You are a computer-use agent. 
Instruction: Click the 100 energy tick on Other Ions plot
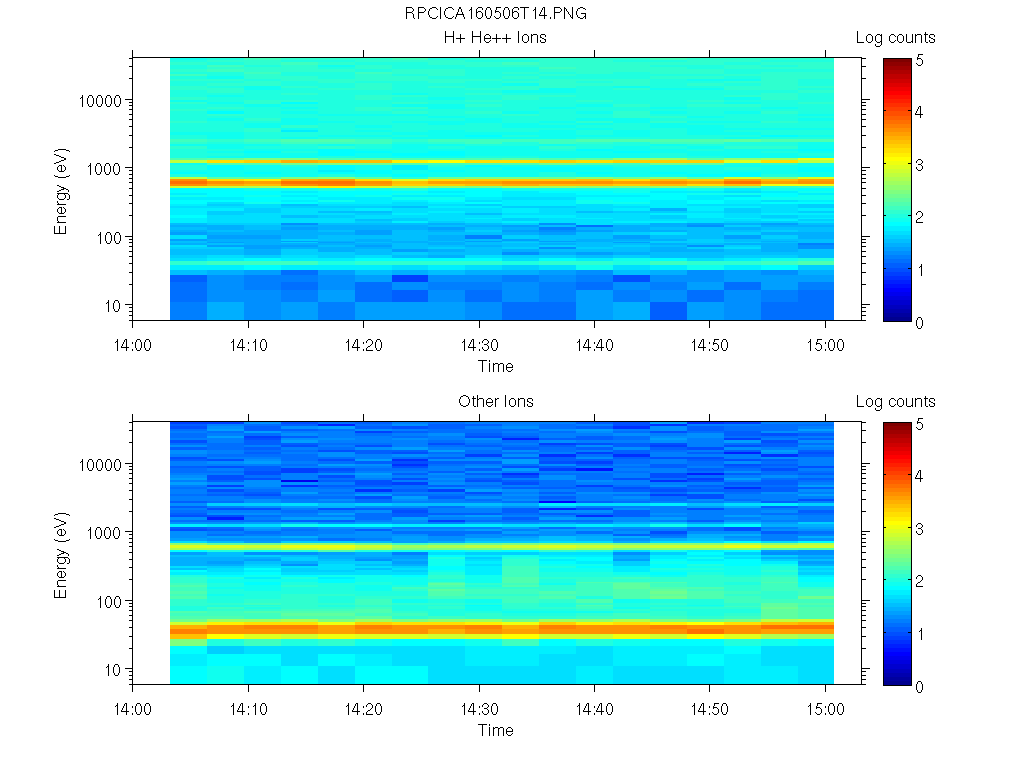[x=108, y=602]
